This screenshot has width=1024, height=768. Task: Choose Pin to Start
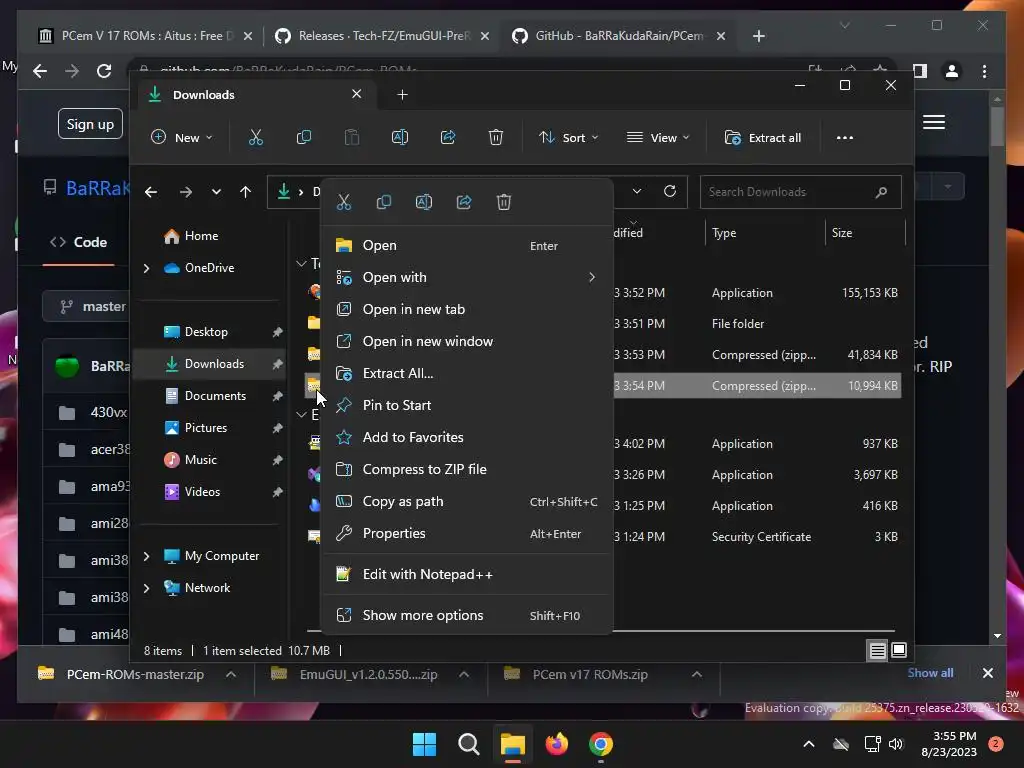click(467, 406)
